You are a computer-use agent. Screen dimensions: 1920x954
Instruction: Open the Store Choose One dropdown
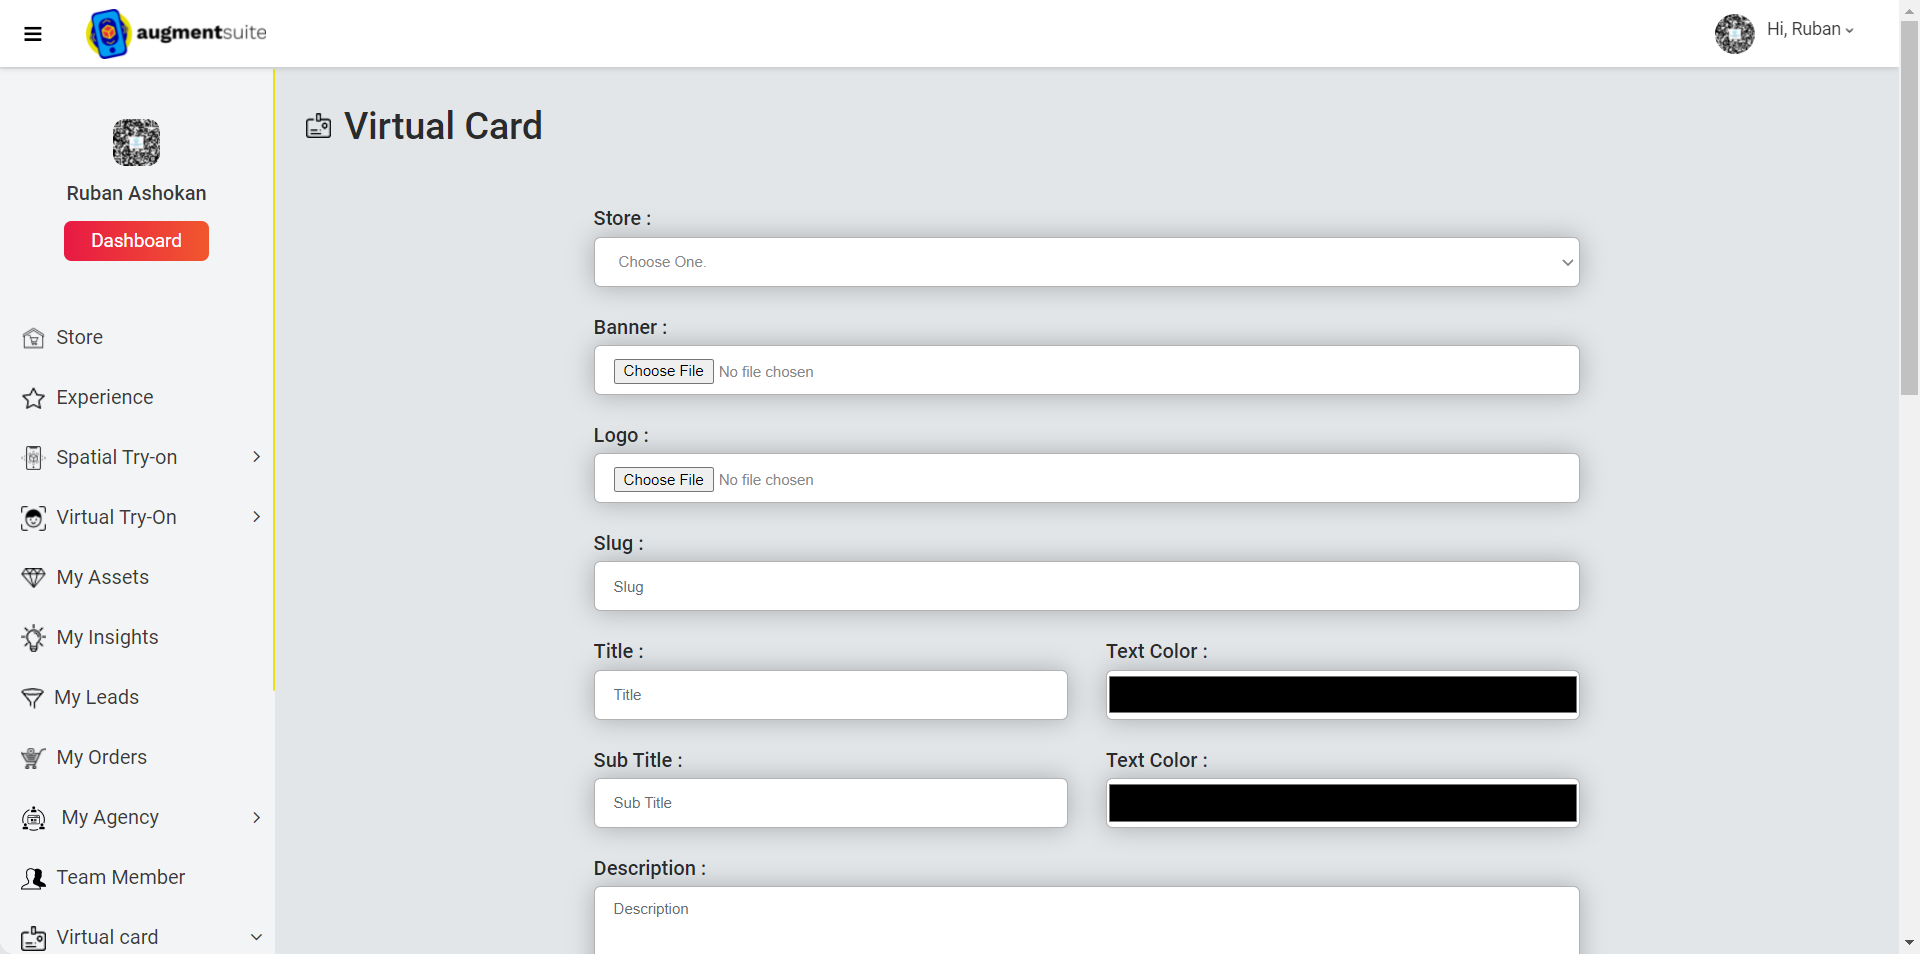click(1086, 262)
